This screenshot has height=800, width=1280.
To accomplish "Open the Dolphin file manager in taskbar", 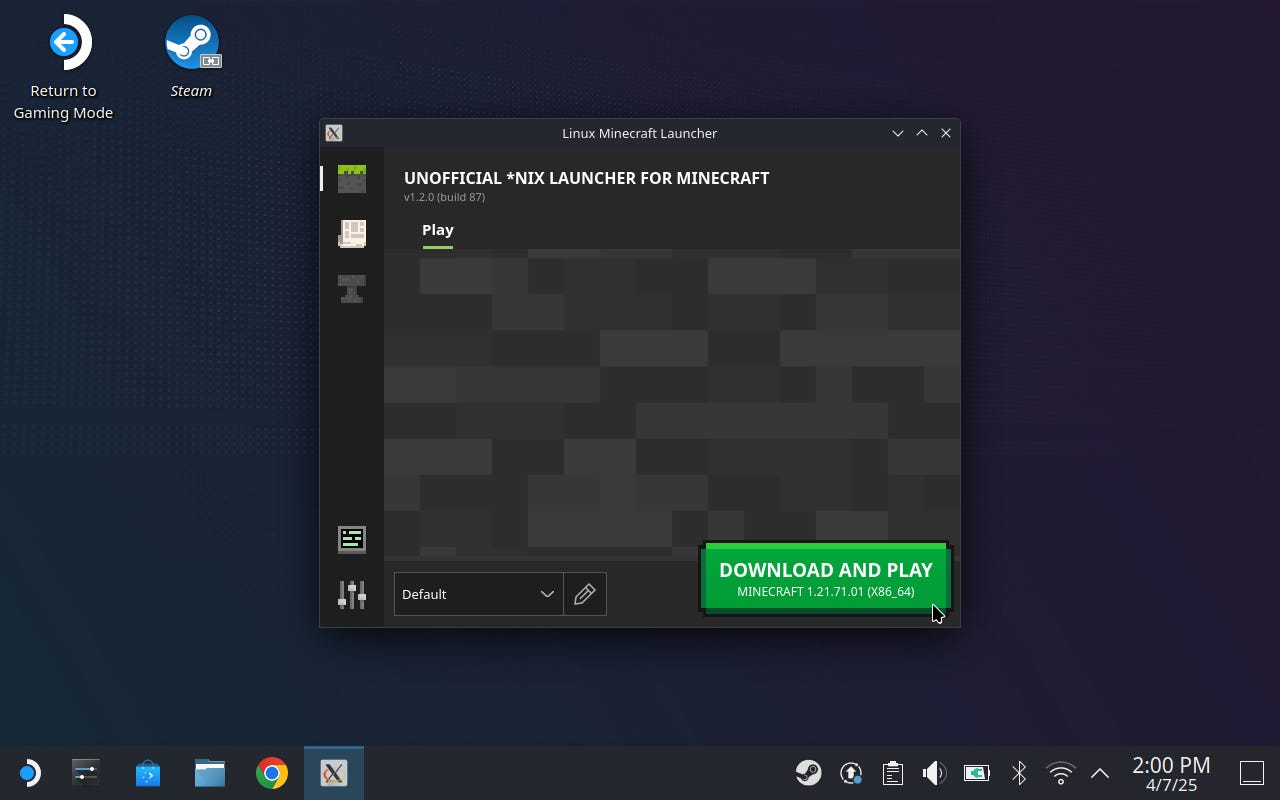I will coord(210,773).
